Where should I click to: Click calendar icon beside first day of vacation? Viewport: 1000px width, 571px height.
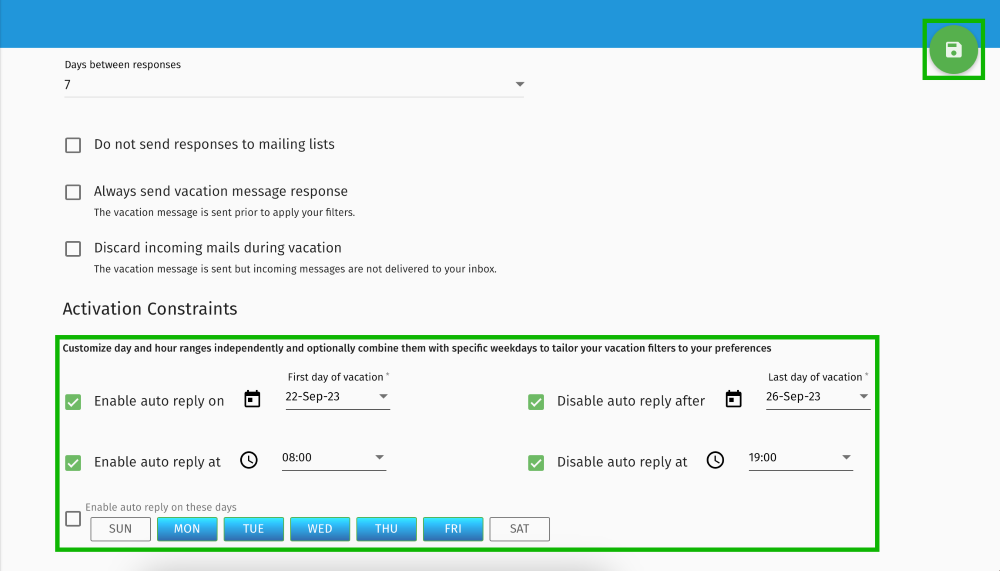coord(252,400)
